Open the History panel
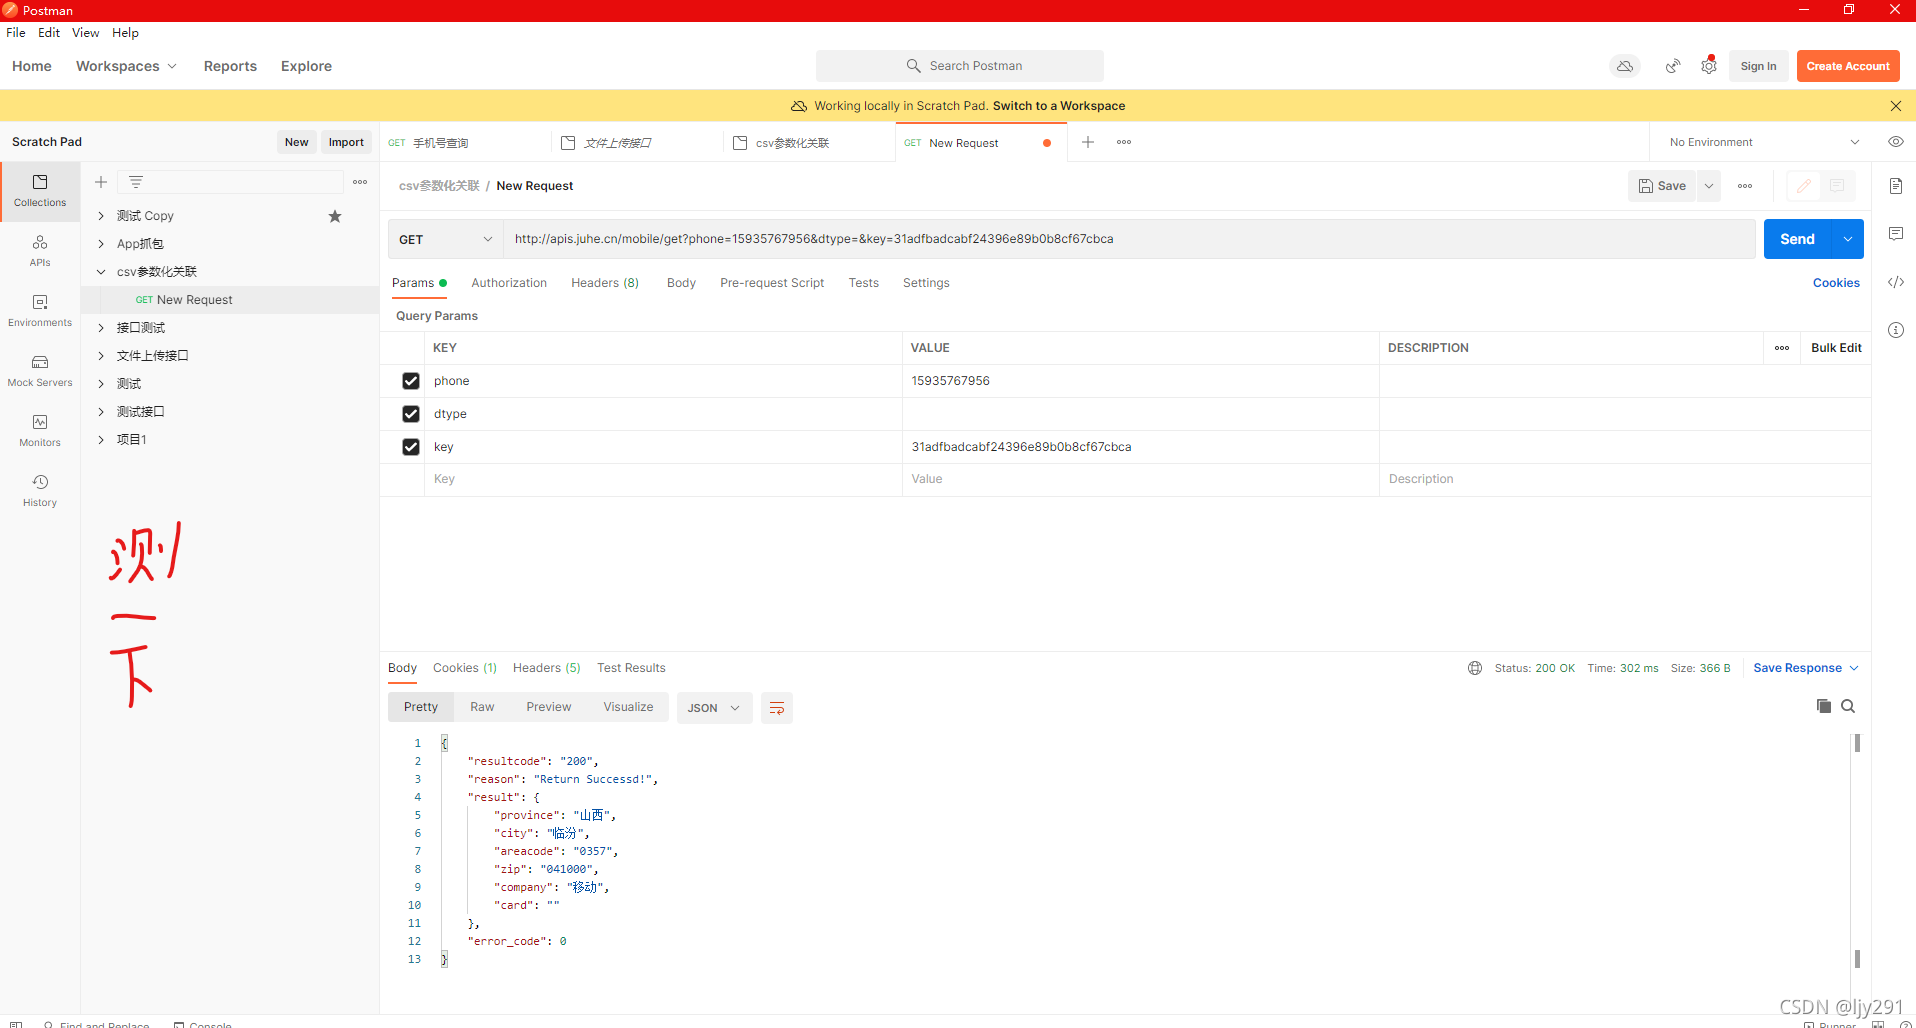The width and height of the screenshot is (1916, 1028). tap(39, 490)
